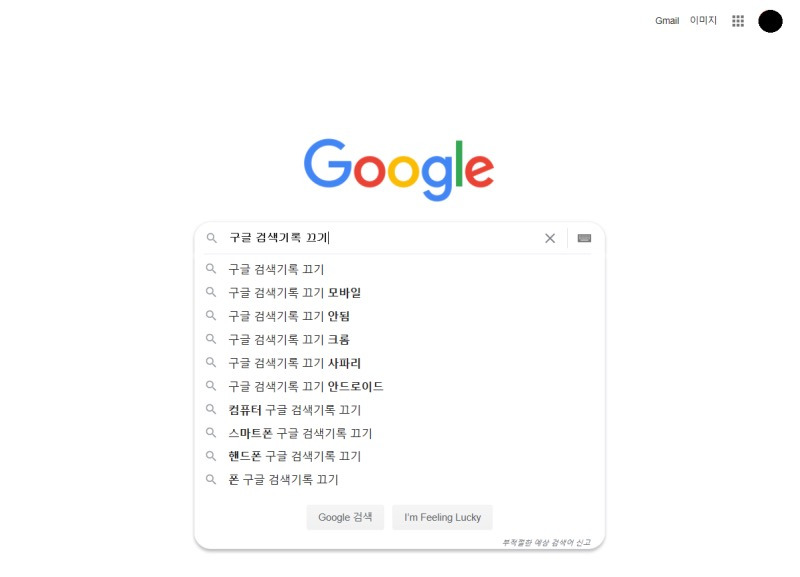Select suggestion '스마트폰 구글 검색기록 끄기'

tap(300, 432)
